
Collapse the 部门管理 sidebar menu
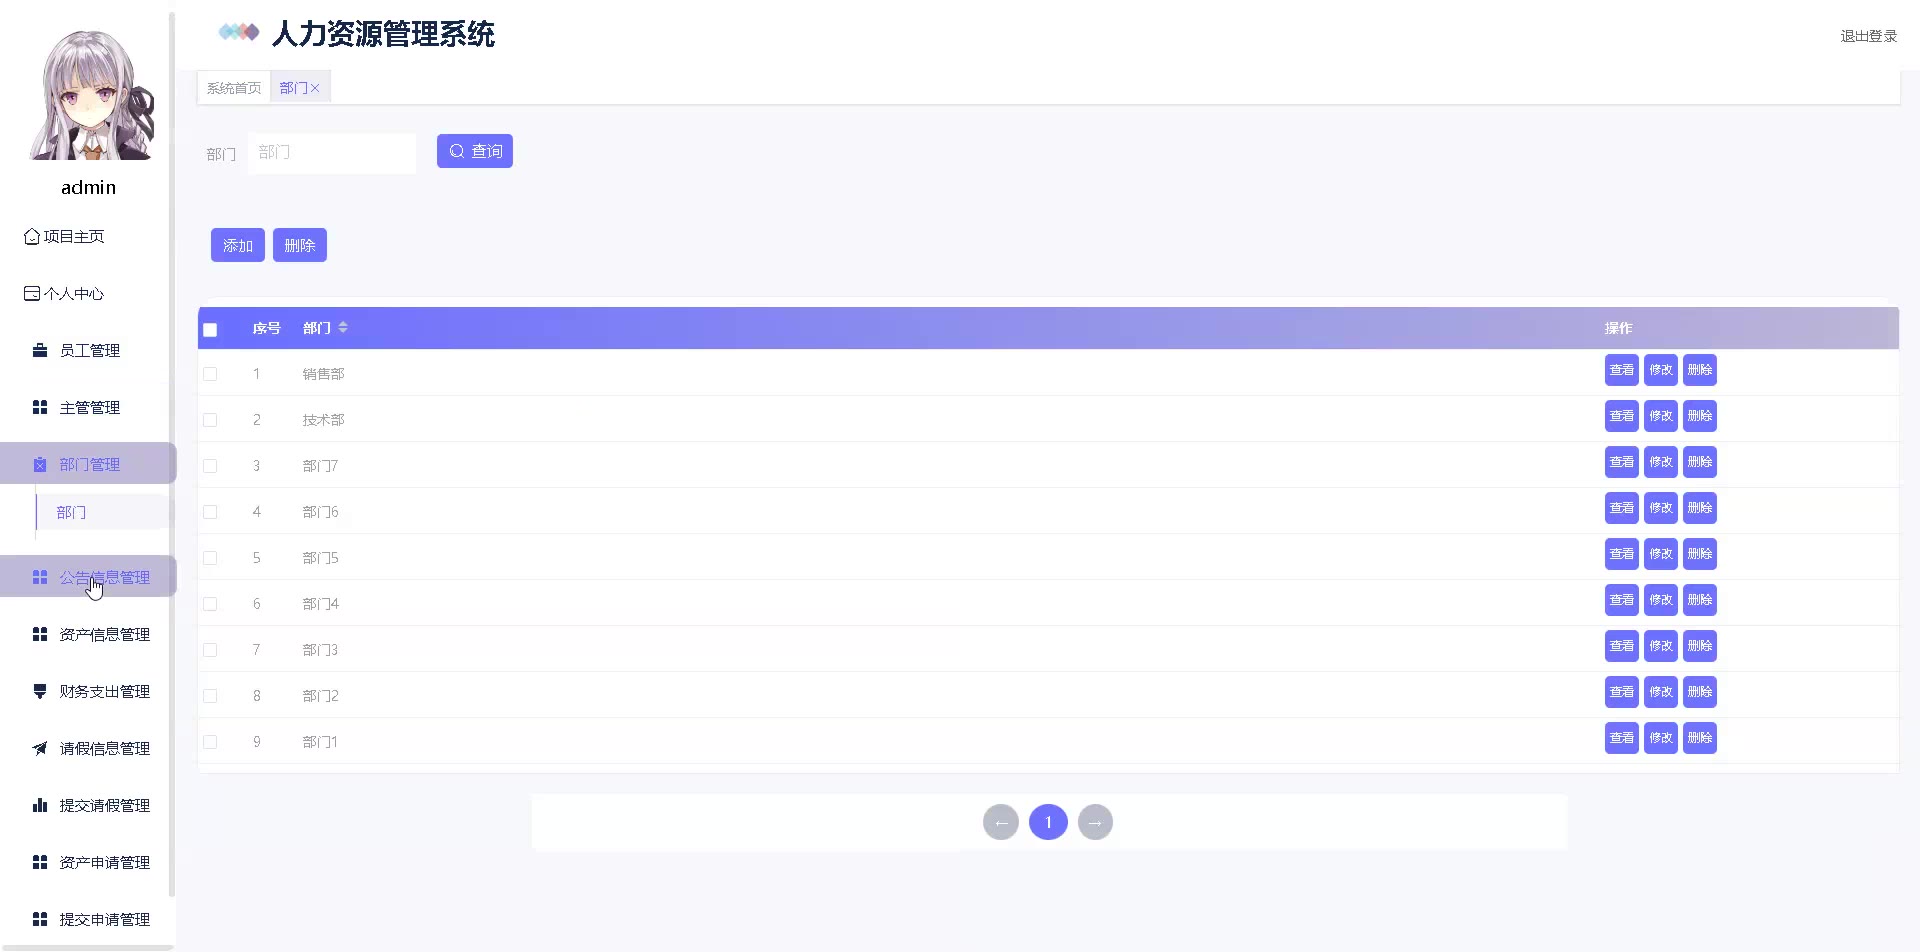pyautogui.click(x=89, y=464)
